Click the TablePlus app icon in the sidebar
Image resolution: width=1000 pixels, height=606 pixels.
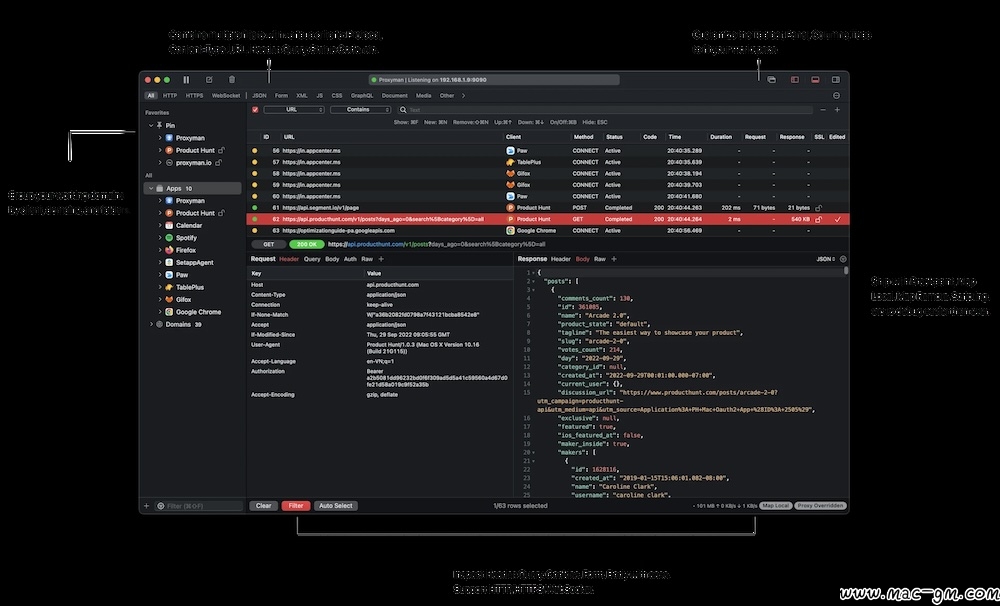point(169,287)
